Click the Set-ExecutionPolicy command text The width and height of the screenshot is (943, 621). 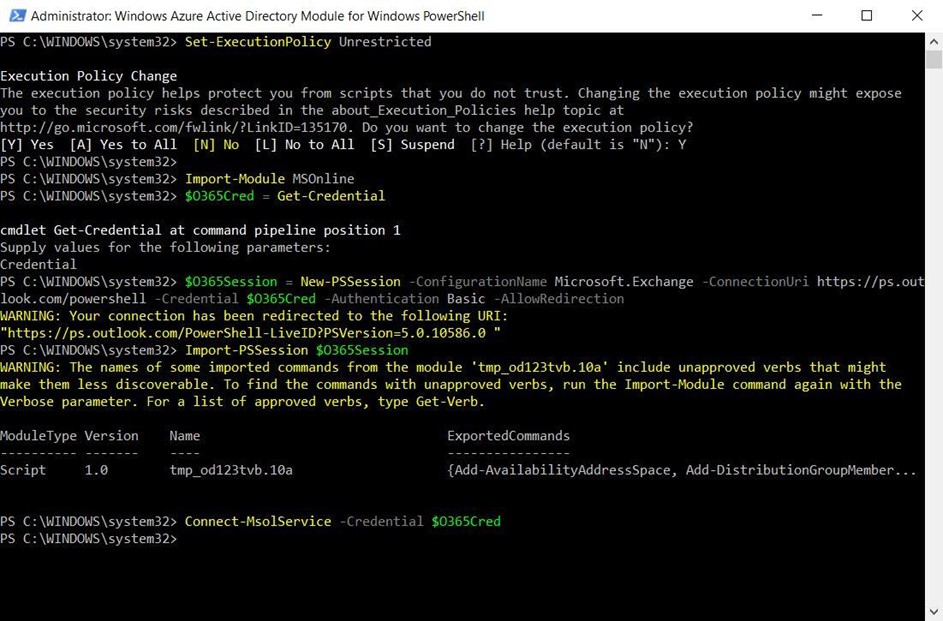pyautogui.click(x=257, y=42)
